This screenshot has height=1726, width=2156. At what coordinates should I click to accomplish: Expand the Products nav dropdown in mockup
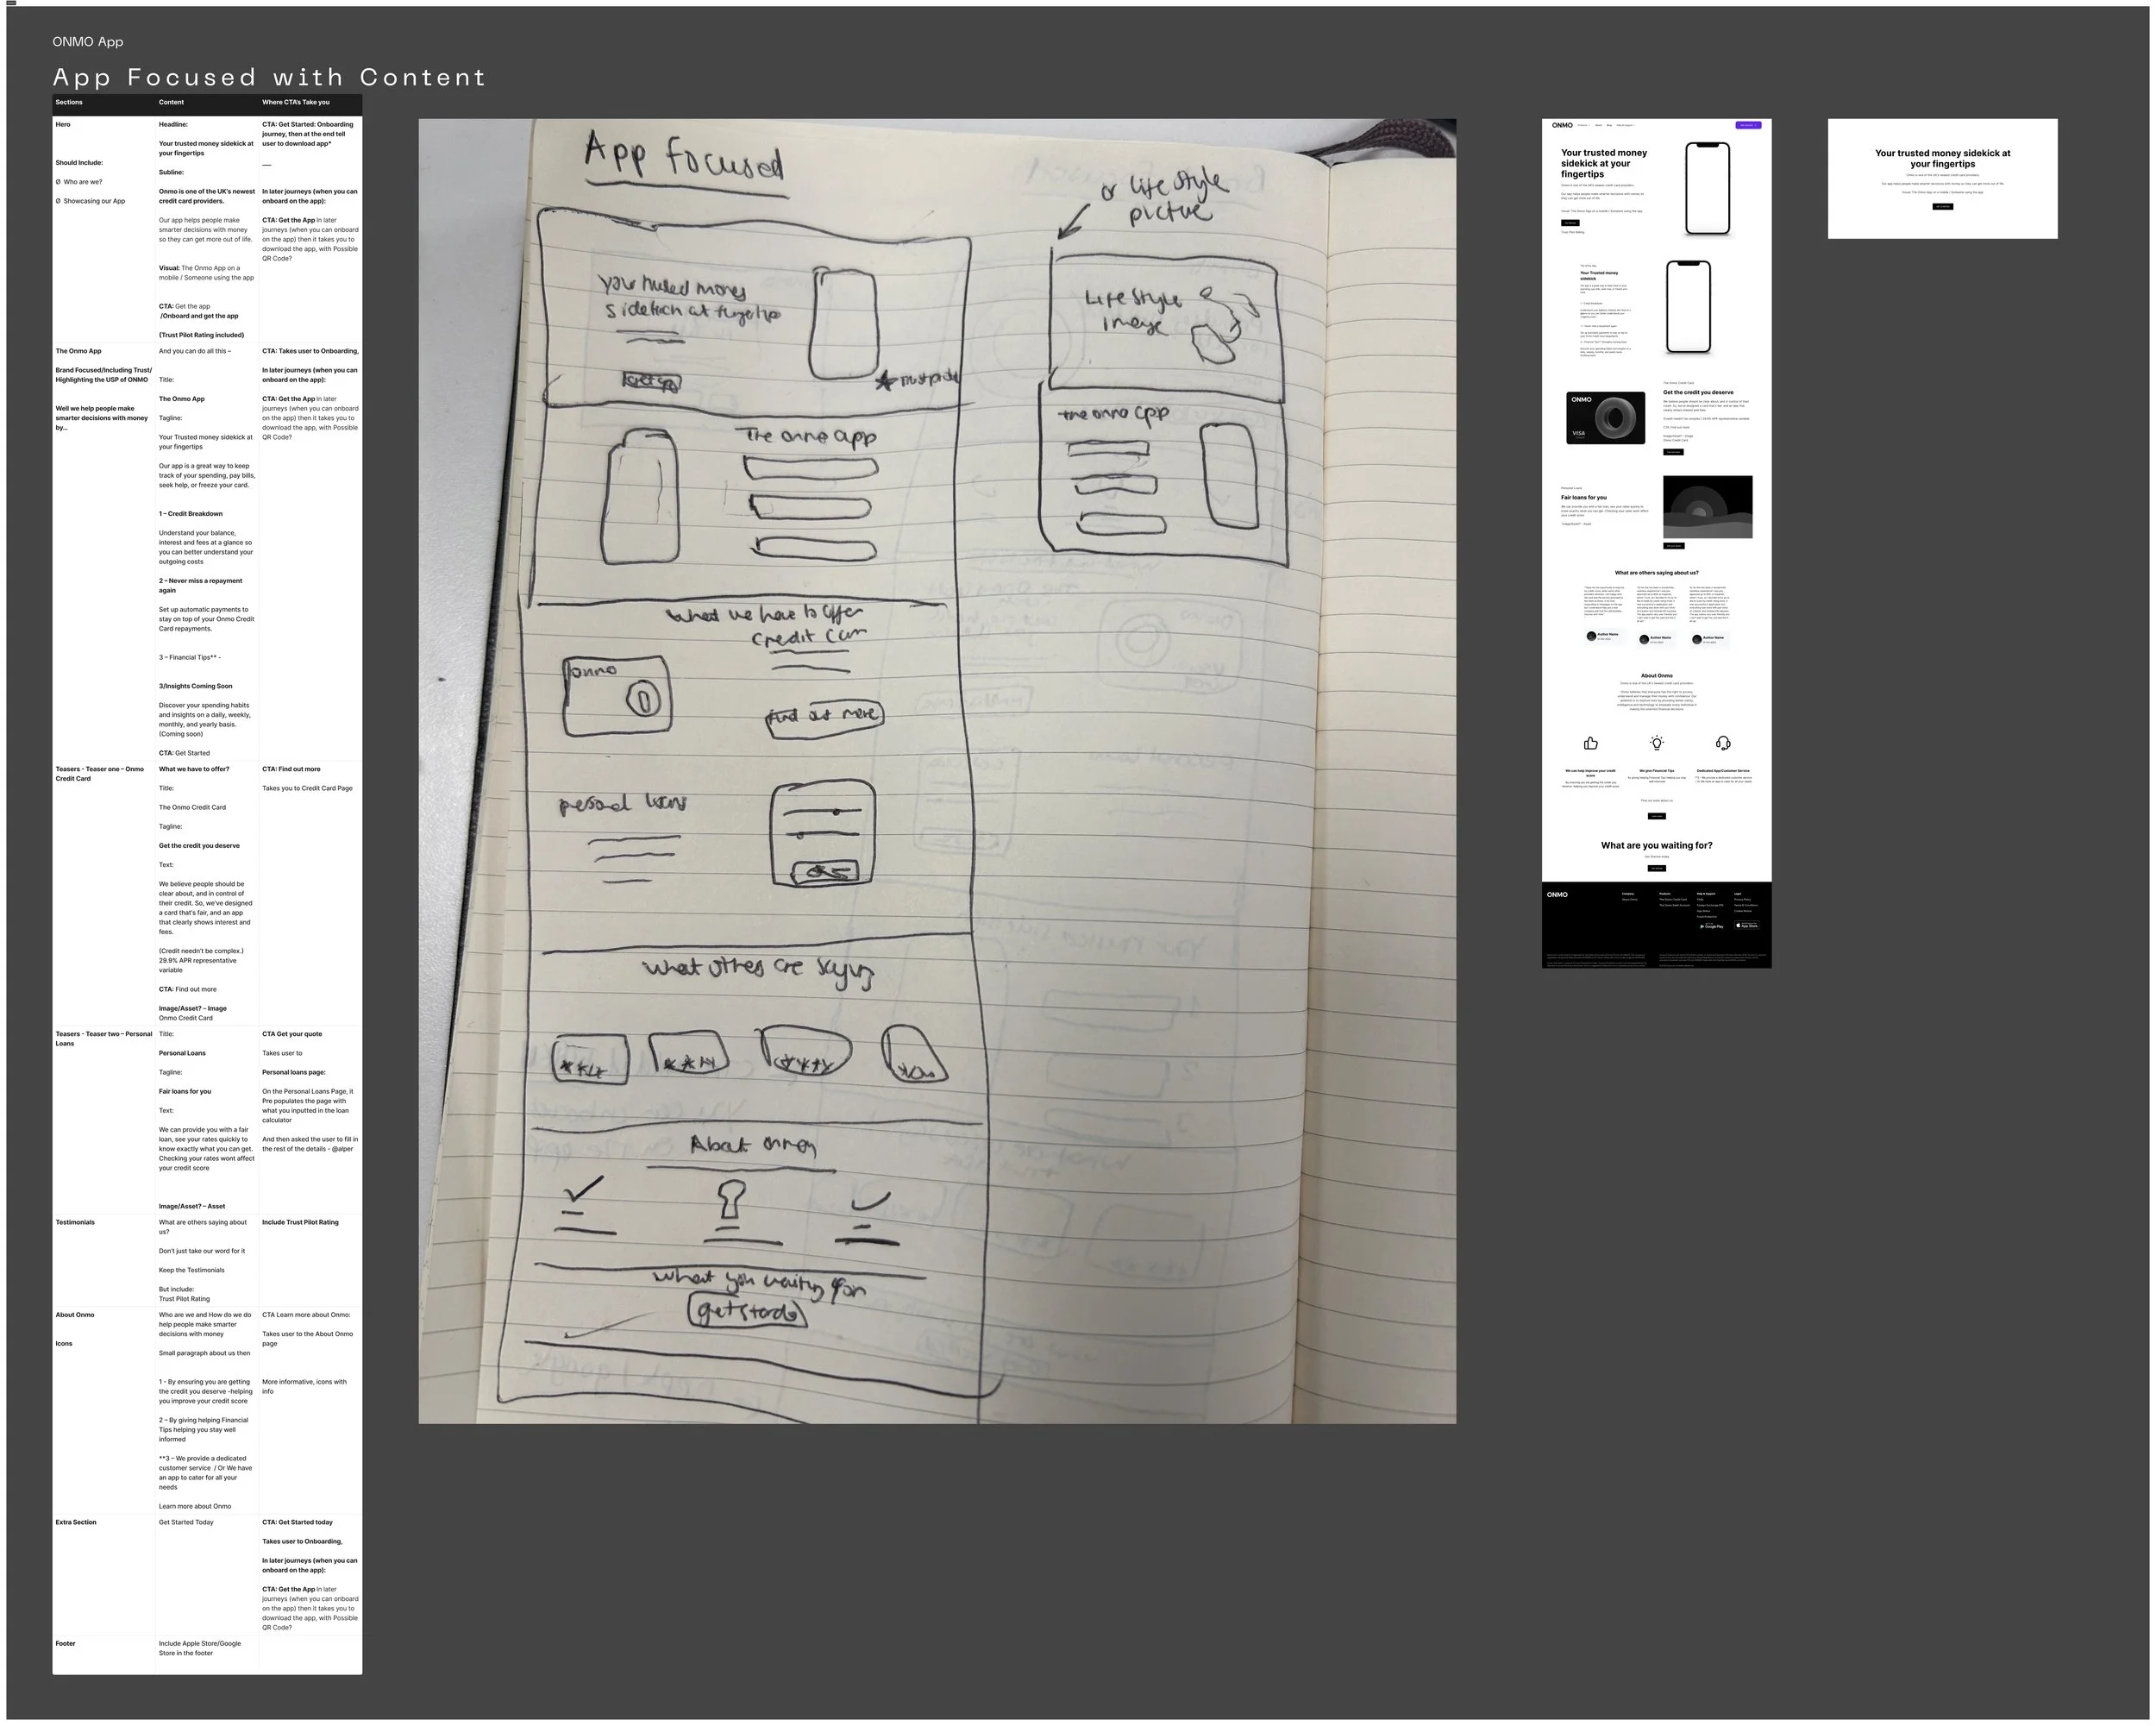[1583, 125]
